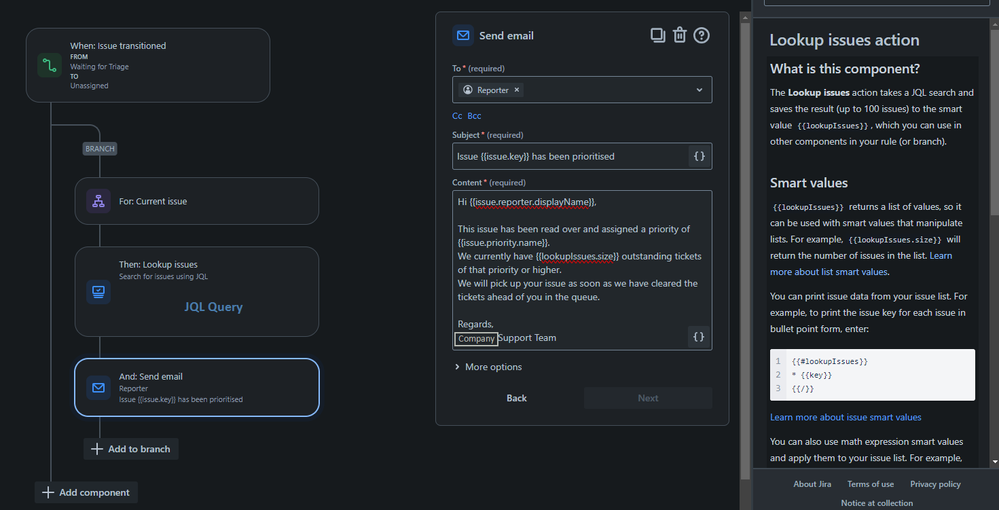Viewport: 999px width, 510px height.
Task: Open the To recipients dropdown
Action: [699, 90]
